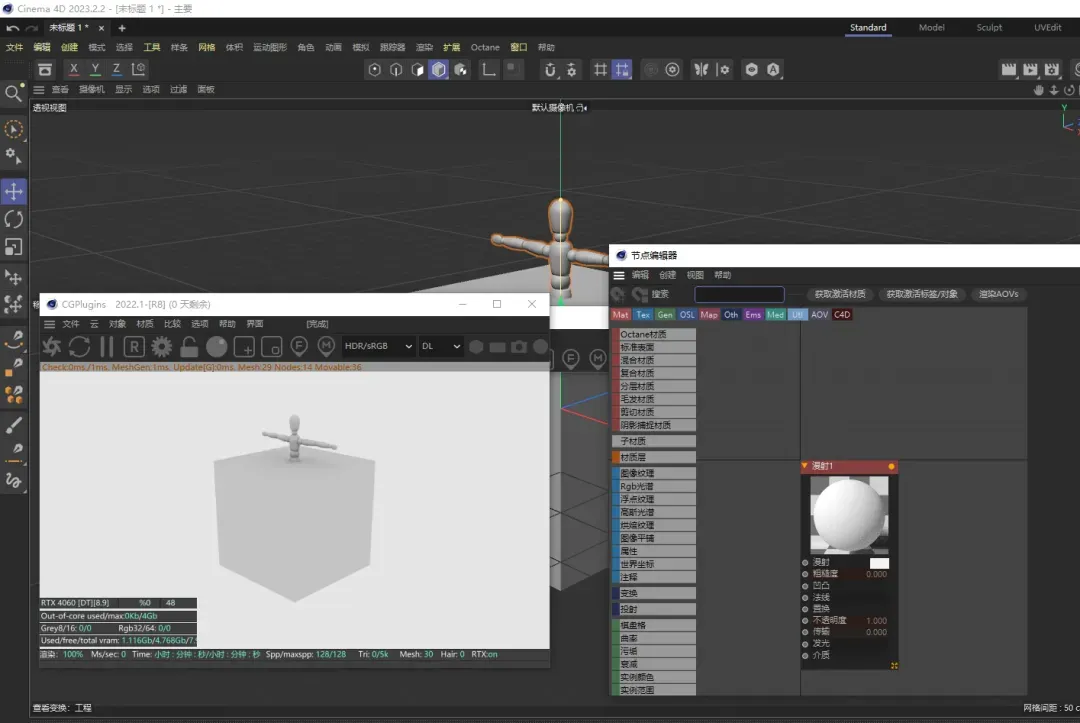Viewport: 1080px width, 723px height.
Task: Collapse the 漫射1 node with triangle
Action: [805, 466]
